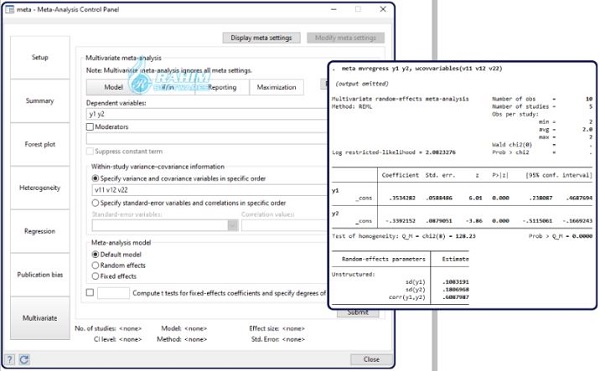Open the Model tab
Screen dimensions: 600x371
114,87
